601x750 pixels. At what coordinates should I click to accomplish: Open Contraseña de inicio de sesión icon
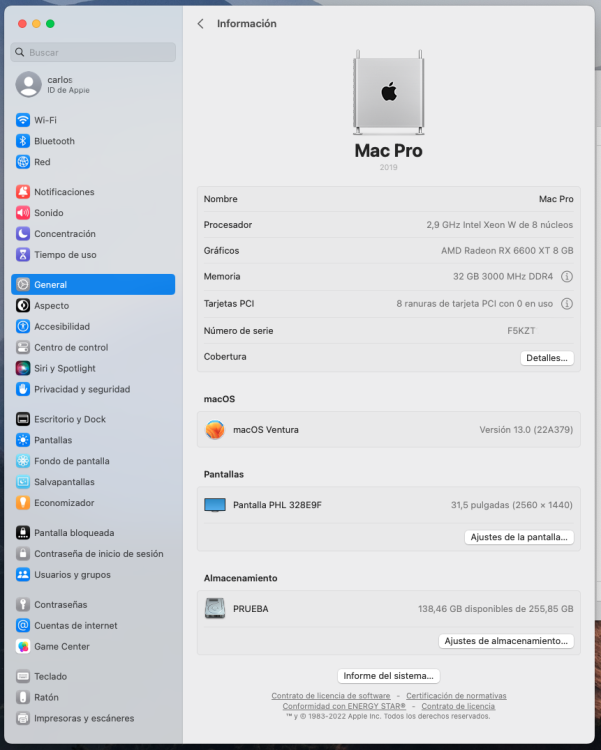pyautogui.click(x=22, y=553)
